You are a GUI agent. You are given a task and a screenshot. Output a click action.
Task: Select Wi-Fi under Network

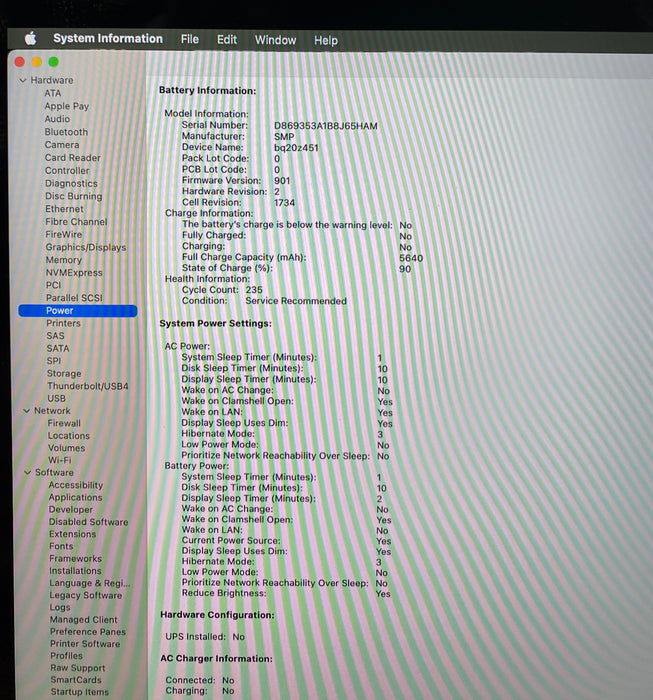coord(60,460)
